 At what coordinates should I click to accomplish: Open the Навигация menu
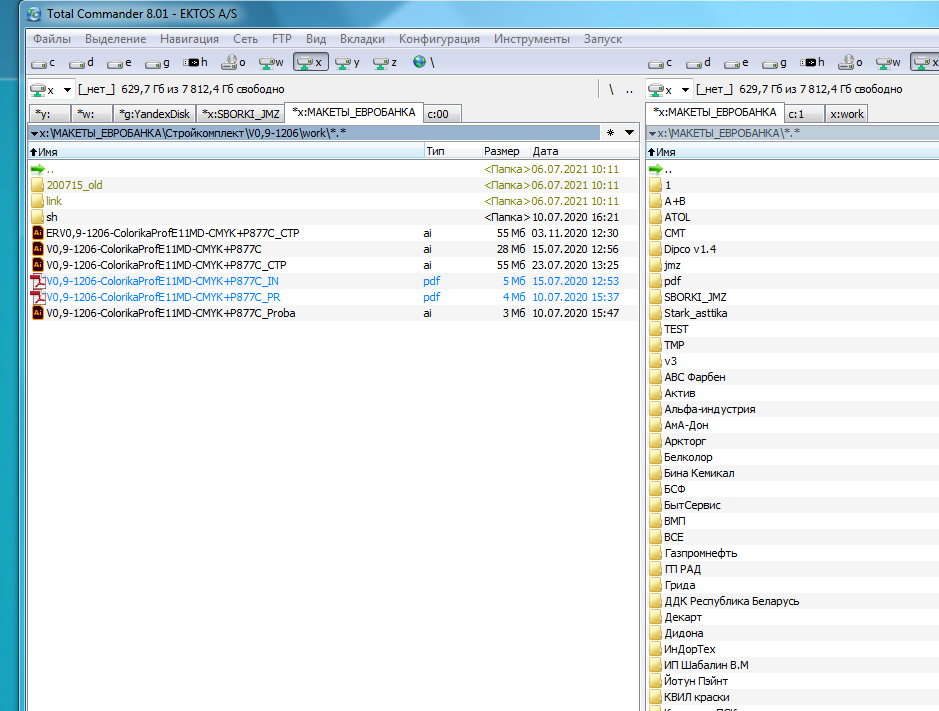pos(189,39)
